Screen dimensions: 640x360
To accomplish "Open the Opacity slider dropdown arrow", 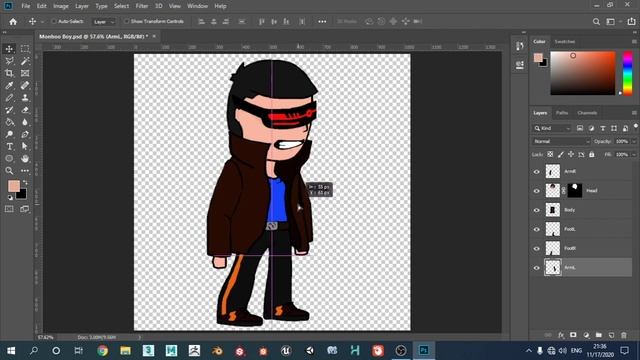I will tap(634, 142).
